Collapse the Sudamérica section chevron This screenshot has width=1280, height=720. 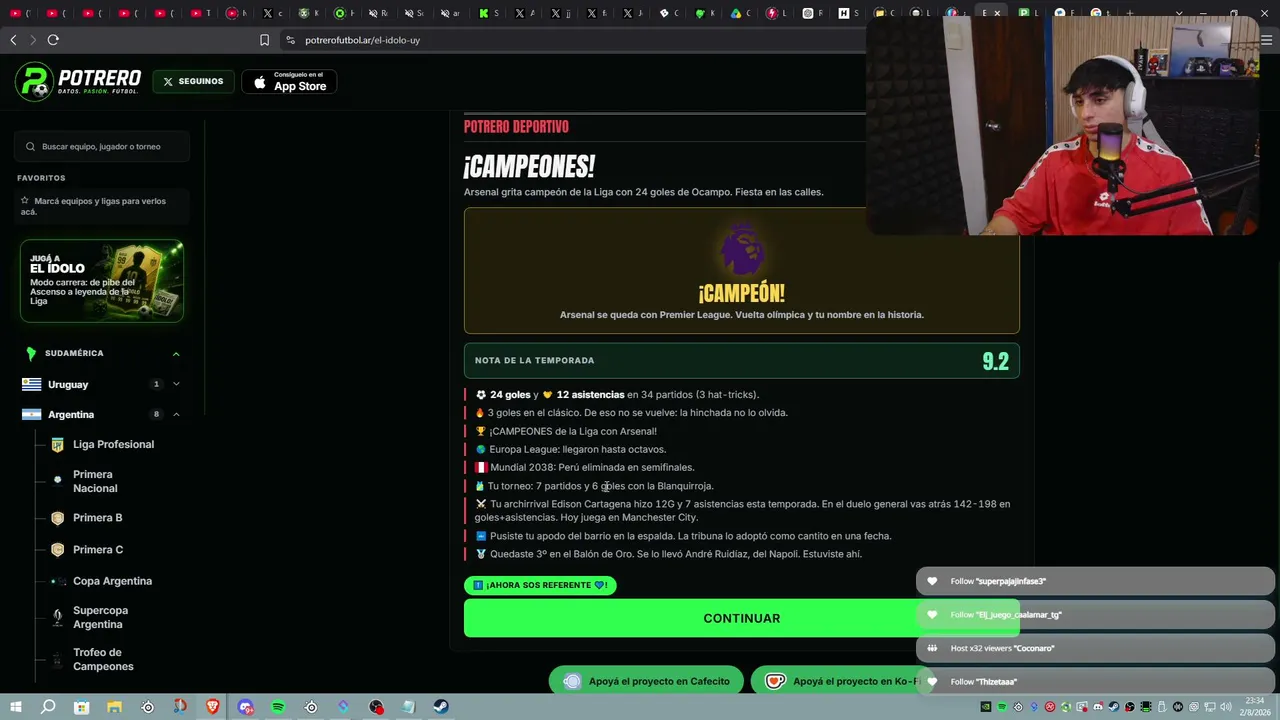(176, 353)
